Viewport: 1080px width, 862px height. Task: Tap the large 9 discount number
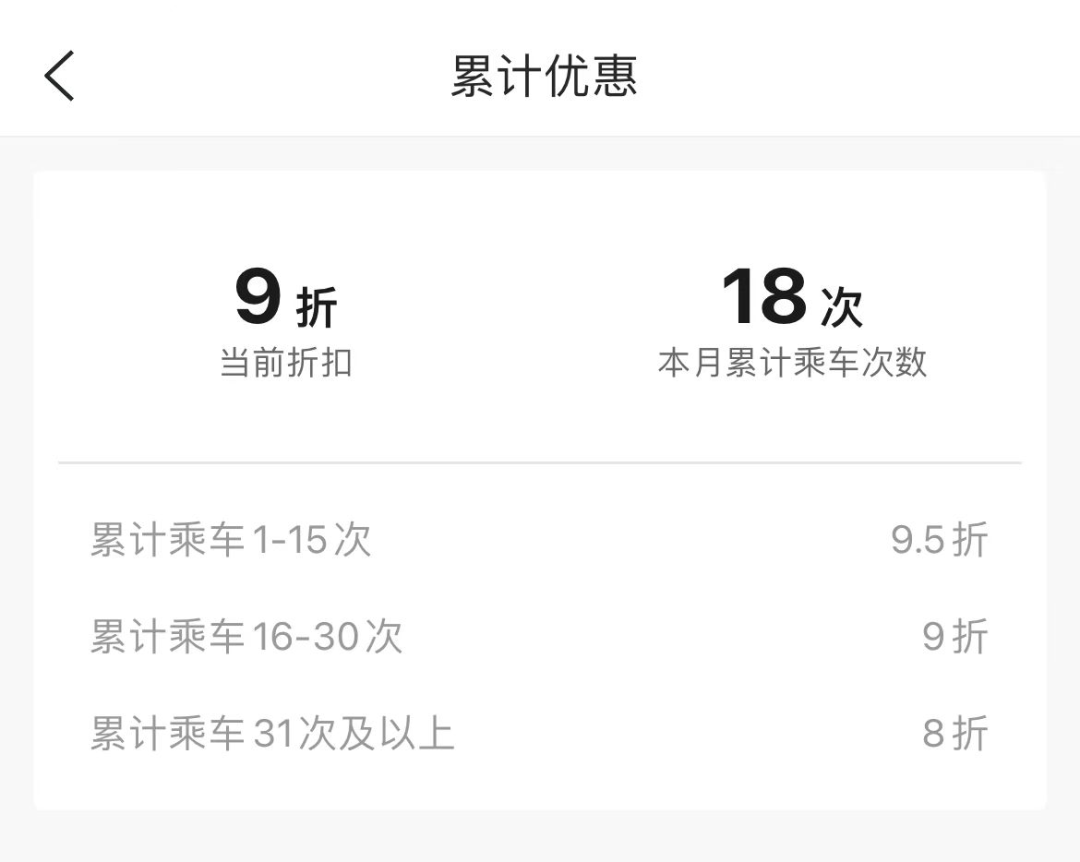[x=258, y=297]
